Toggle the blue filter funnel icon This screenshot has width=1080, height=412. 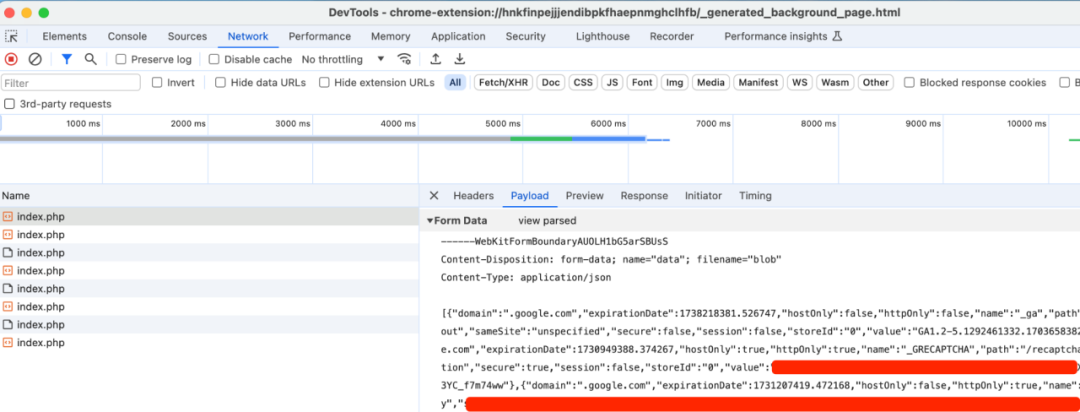click(x=66, y=59)
